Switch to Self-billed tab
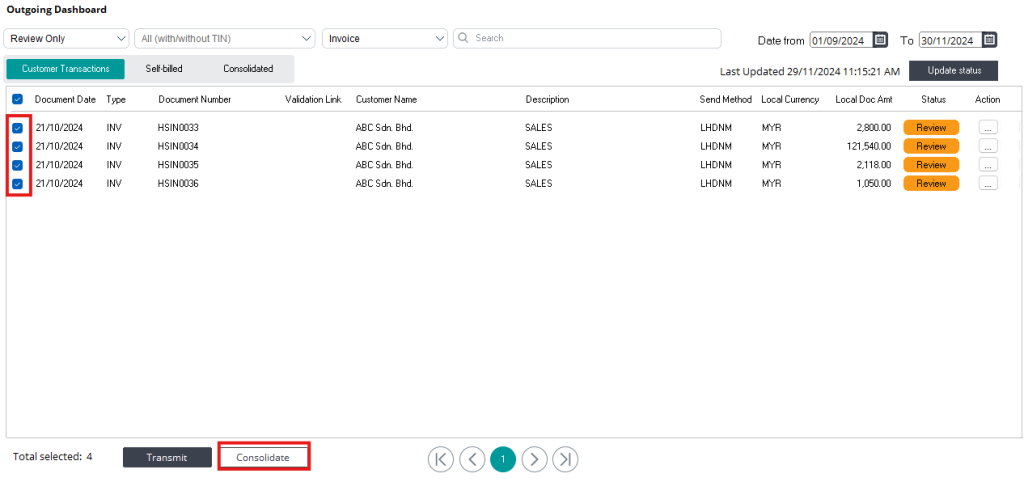This screenshot has height=482, width=1024. point(164,69)
